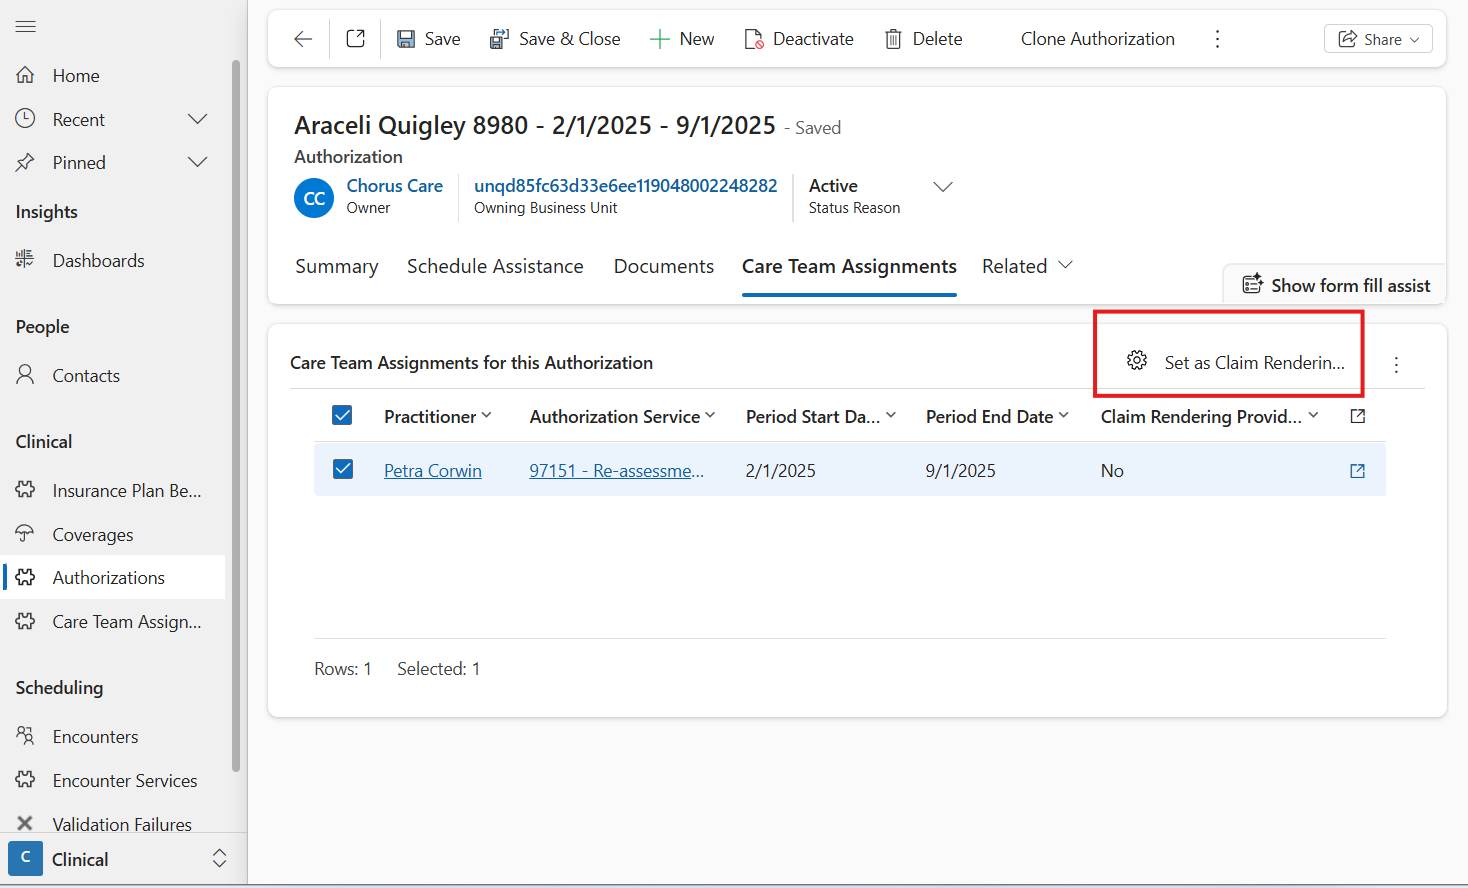Viewport: 1468px width, 888px height.
Task: Open record in new window icon
Action: [x=355, y=39]
